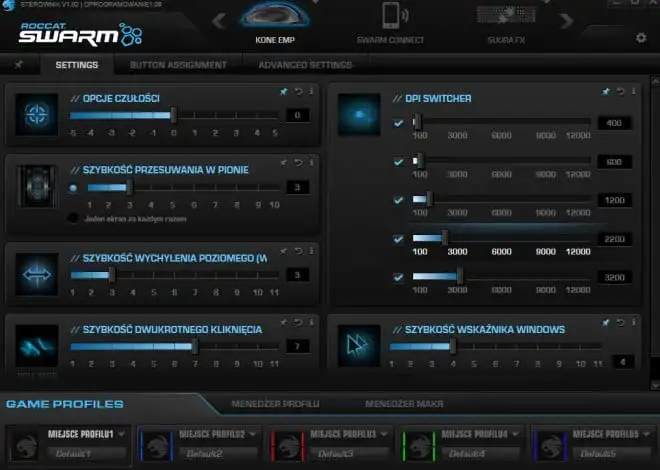
Task: Switch to the Button Assignment tab
Action: (x=178, y=65)
